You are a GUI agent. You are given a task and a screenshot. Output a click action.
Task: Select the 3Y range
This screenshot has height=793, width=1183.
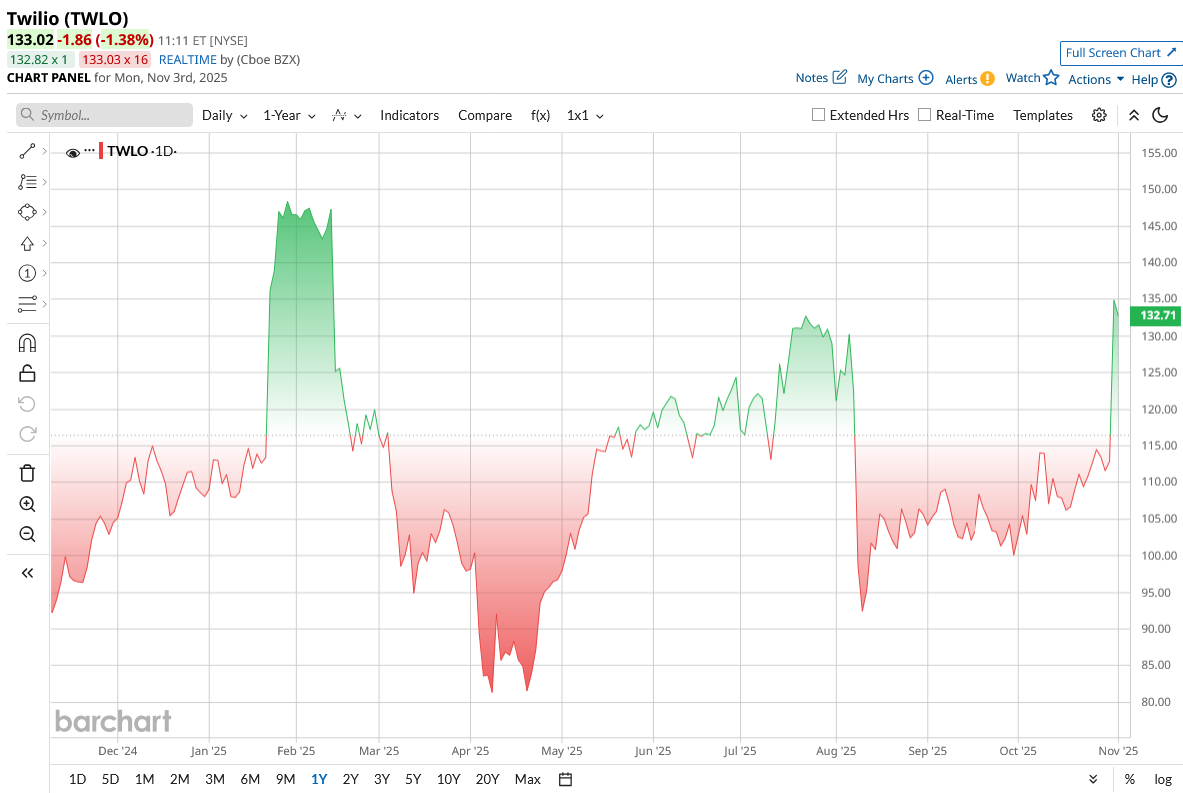coord(382,779)
